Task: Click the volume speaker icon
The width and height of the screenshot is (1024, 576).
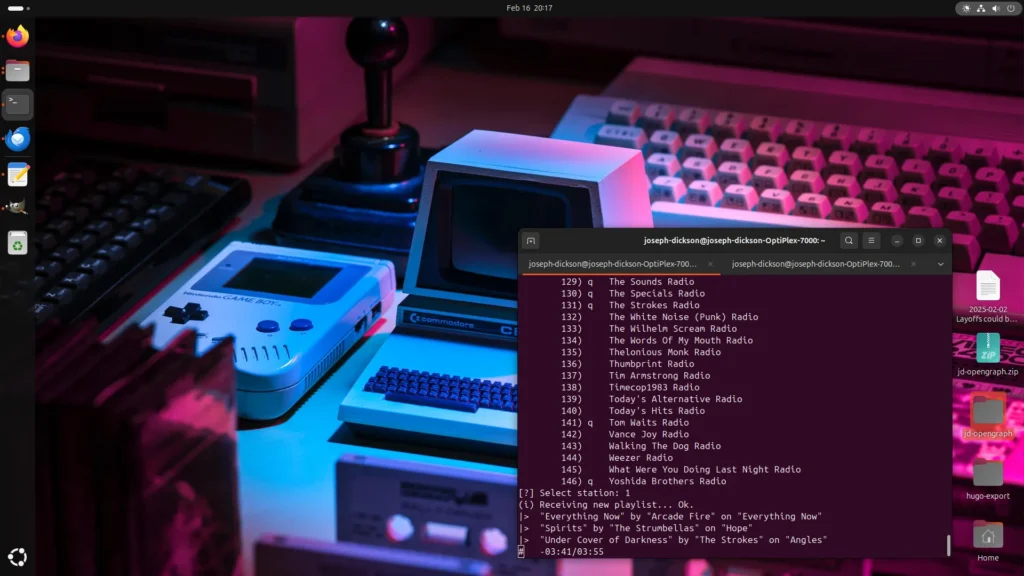Action: coord(996,8)
